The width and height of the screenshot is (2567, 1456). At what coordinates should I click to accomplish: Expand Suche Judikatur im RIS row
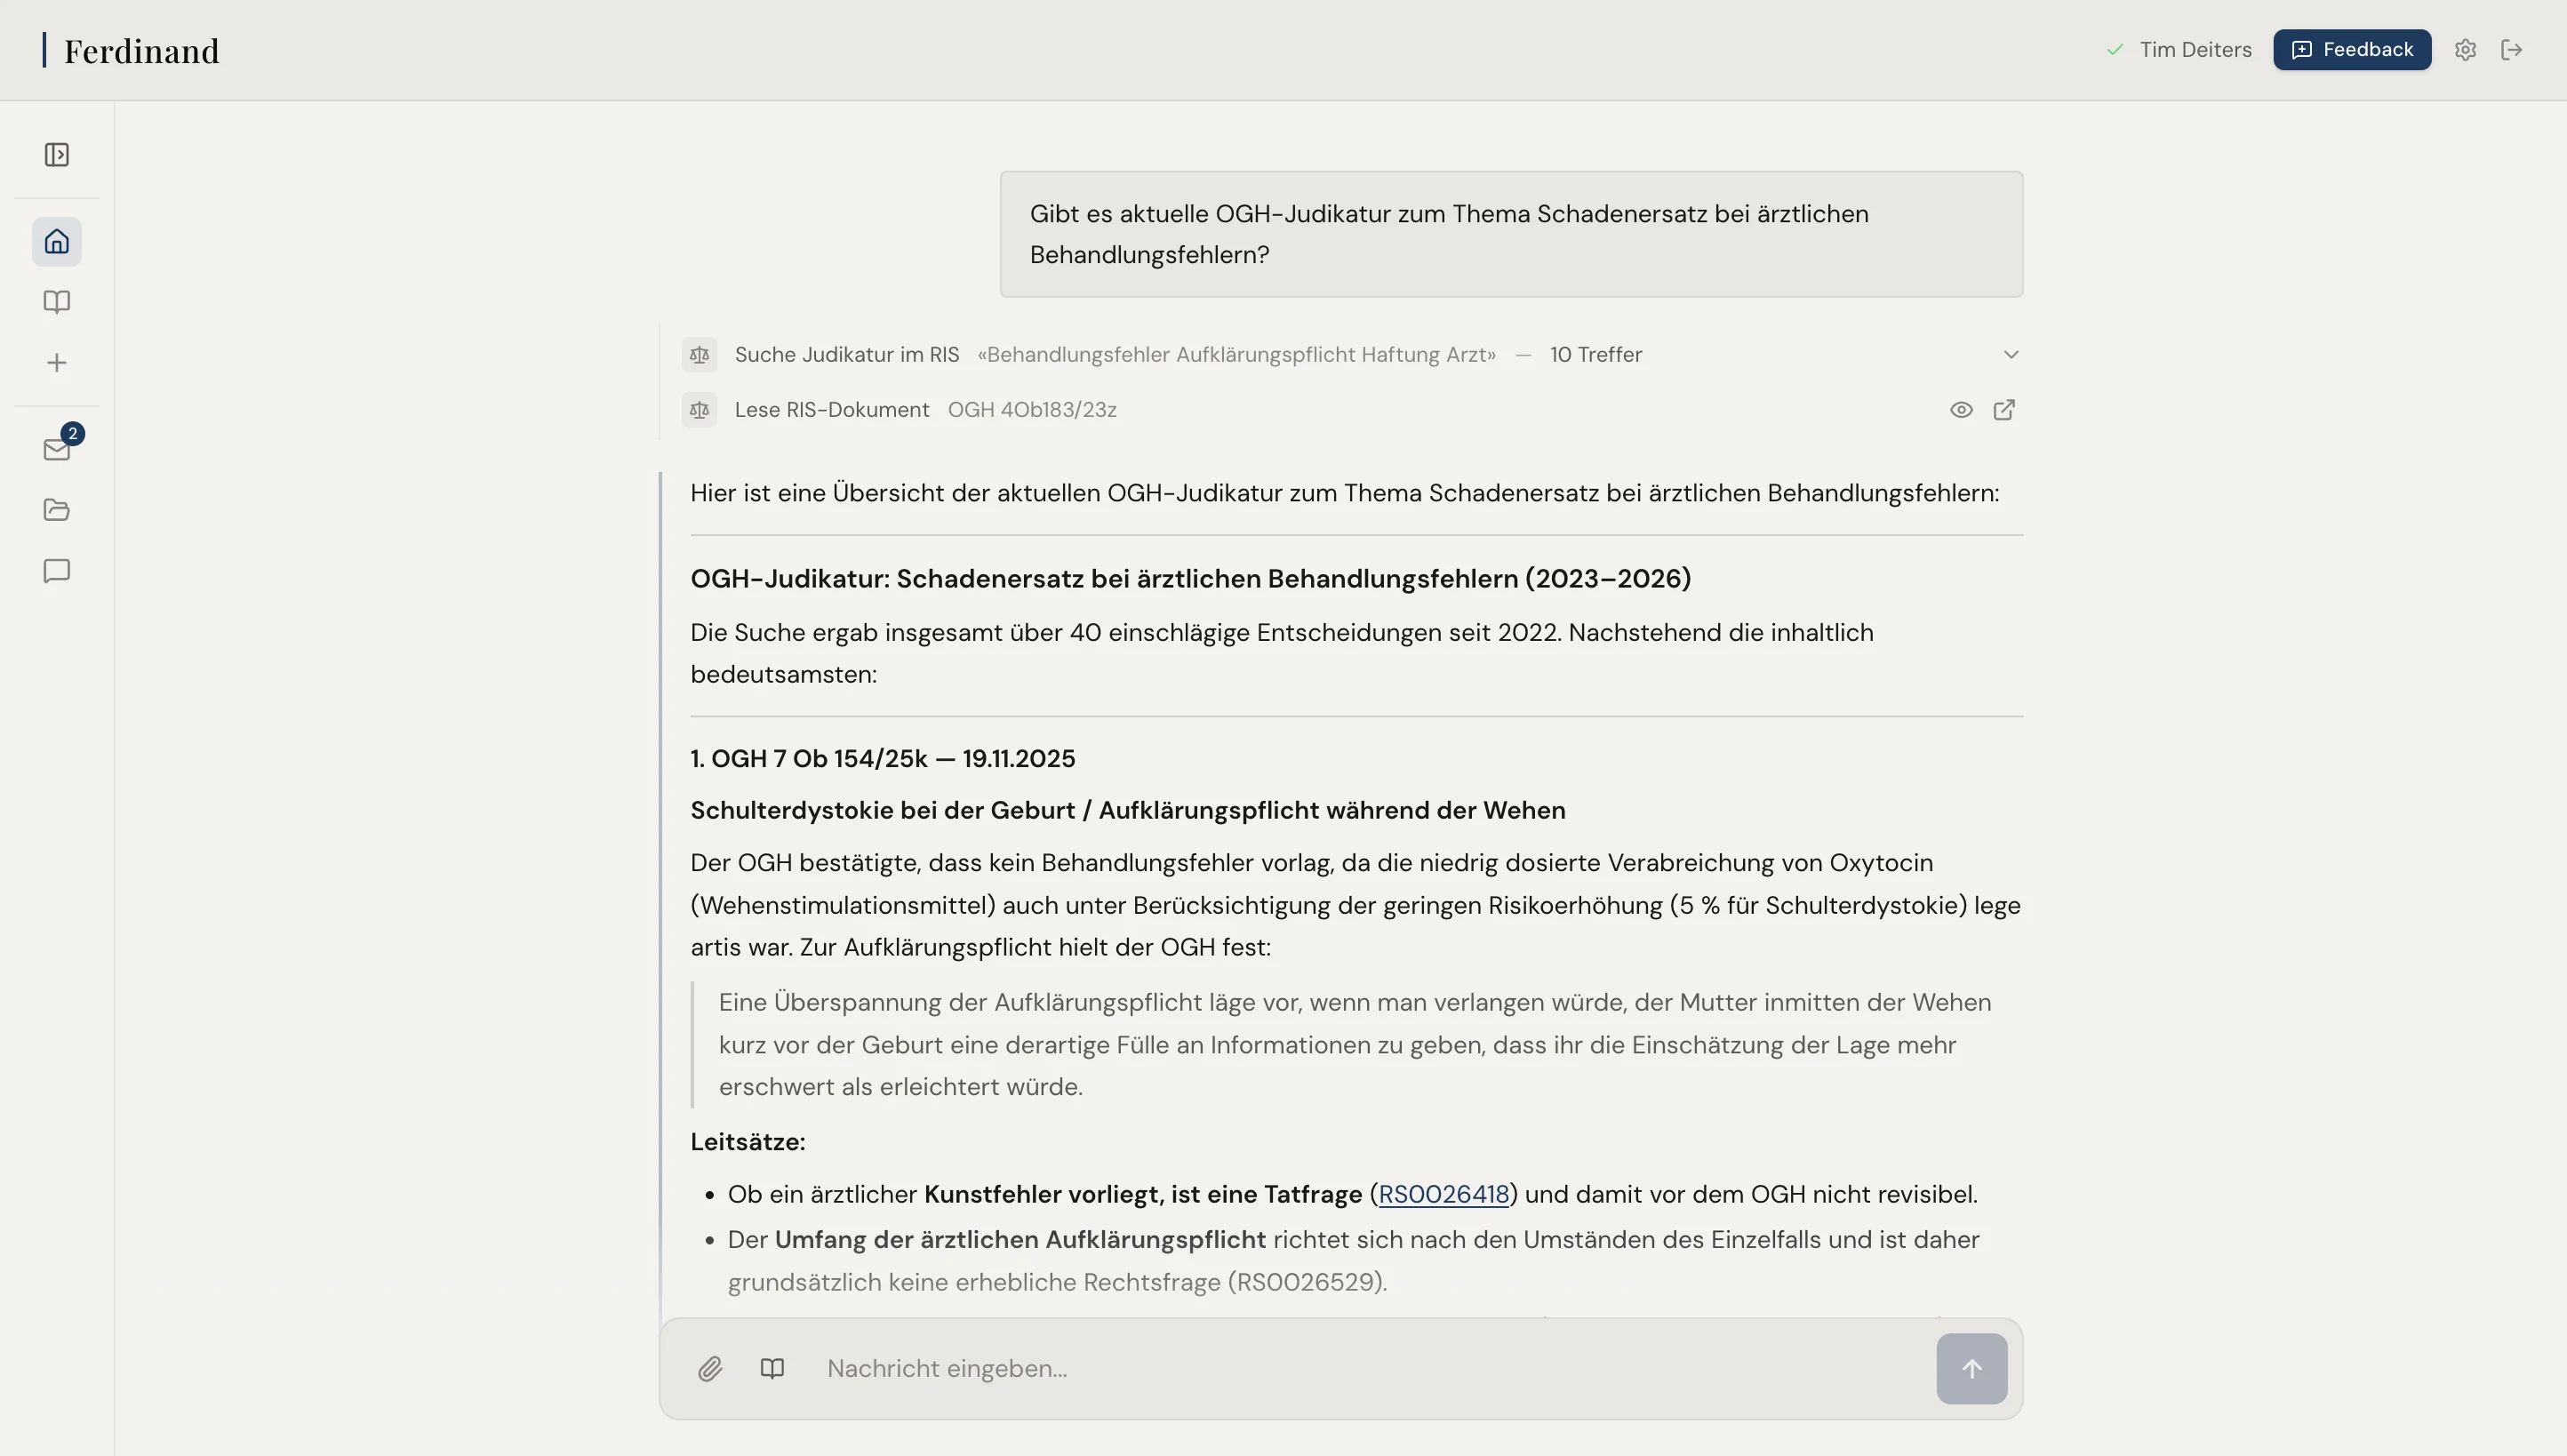846,355
